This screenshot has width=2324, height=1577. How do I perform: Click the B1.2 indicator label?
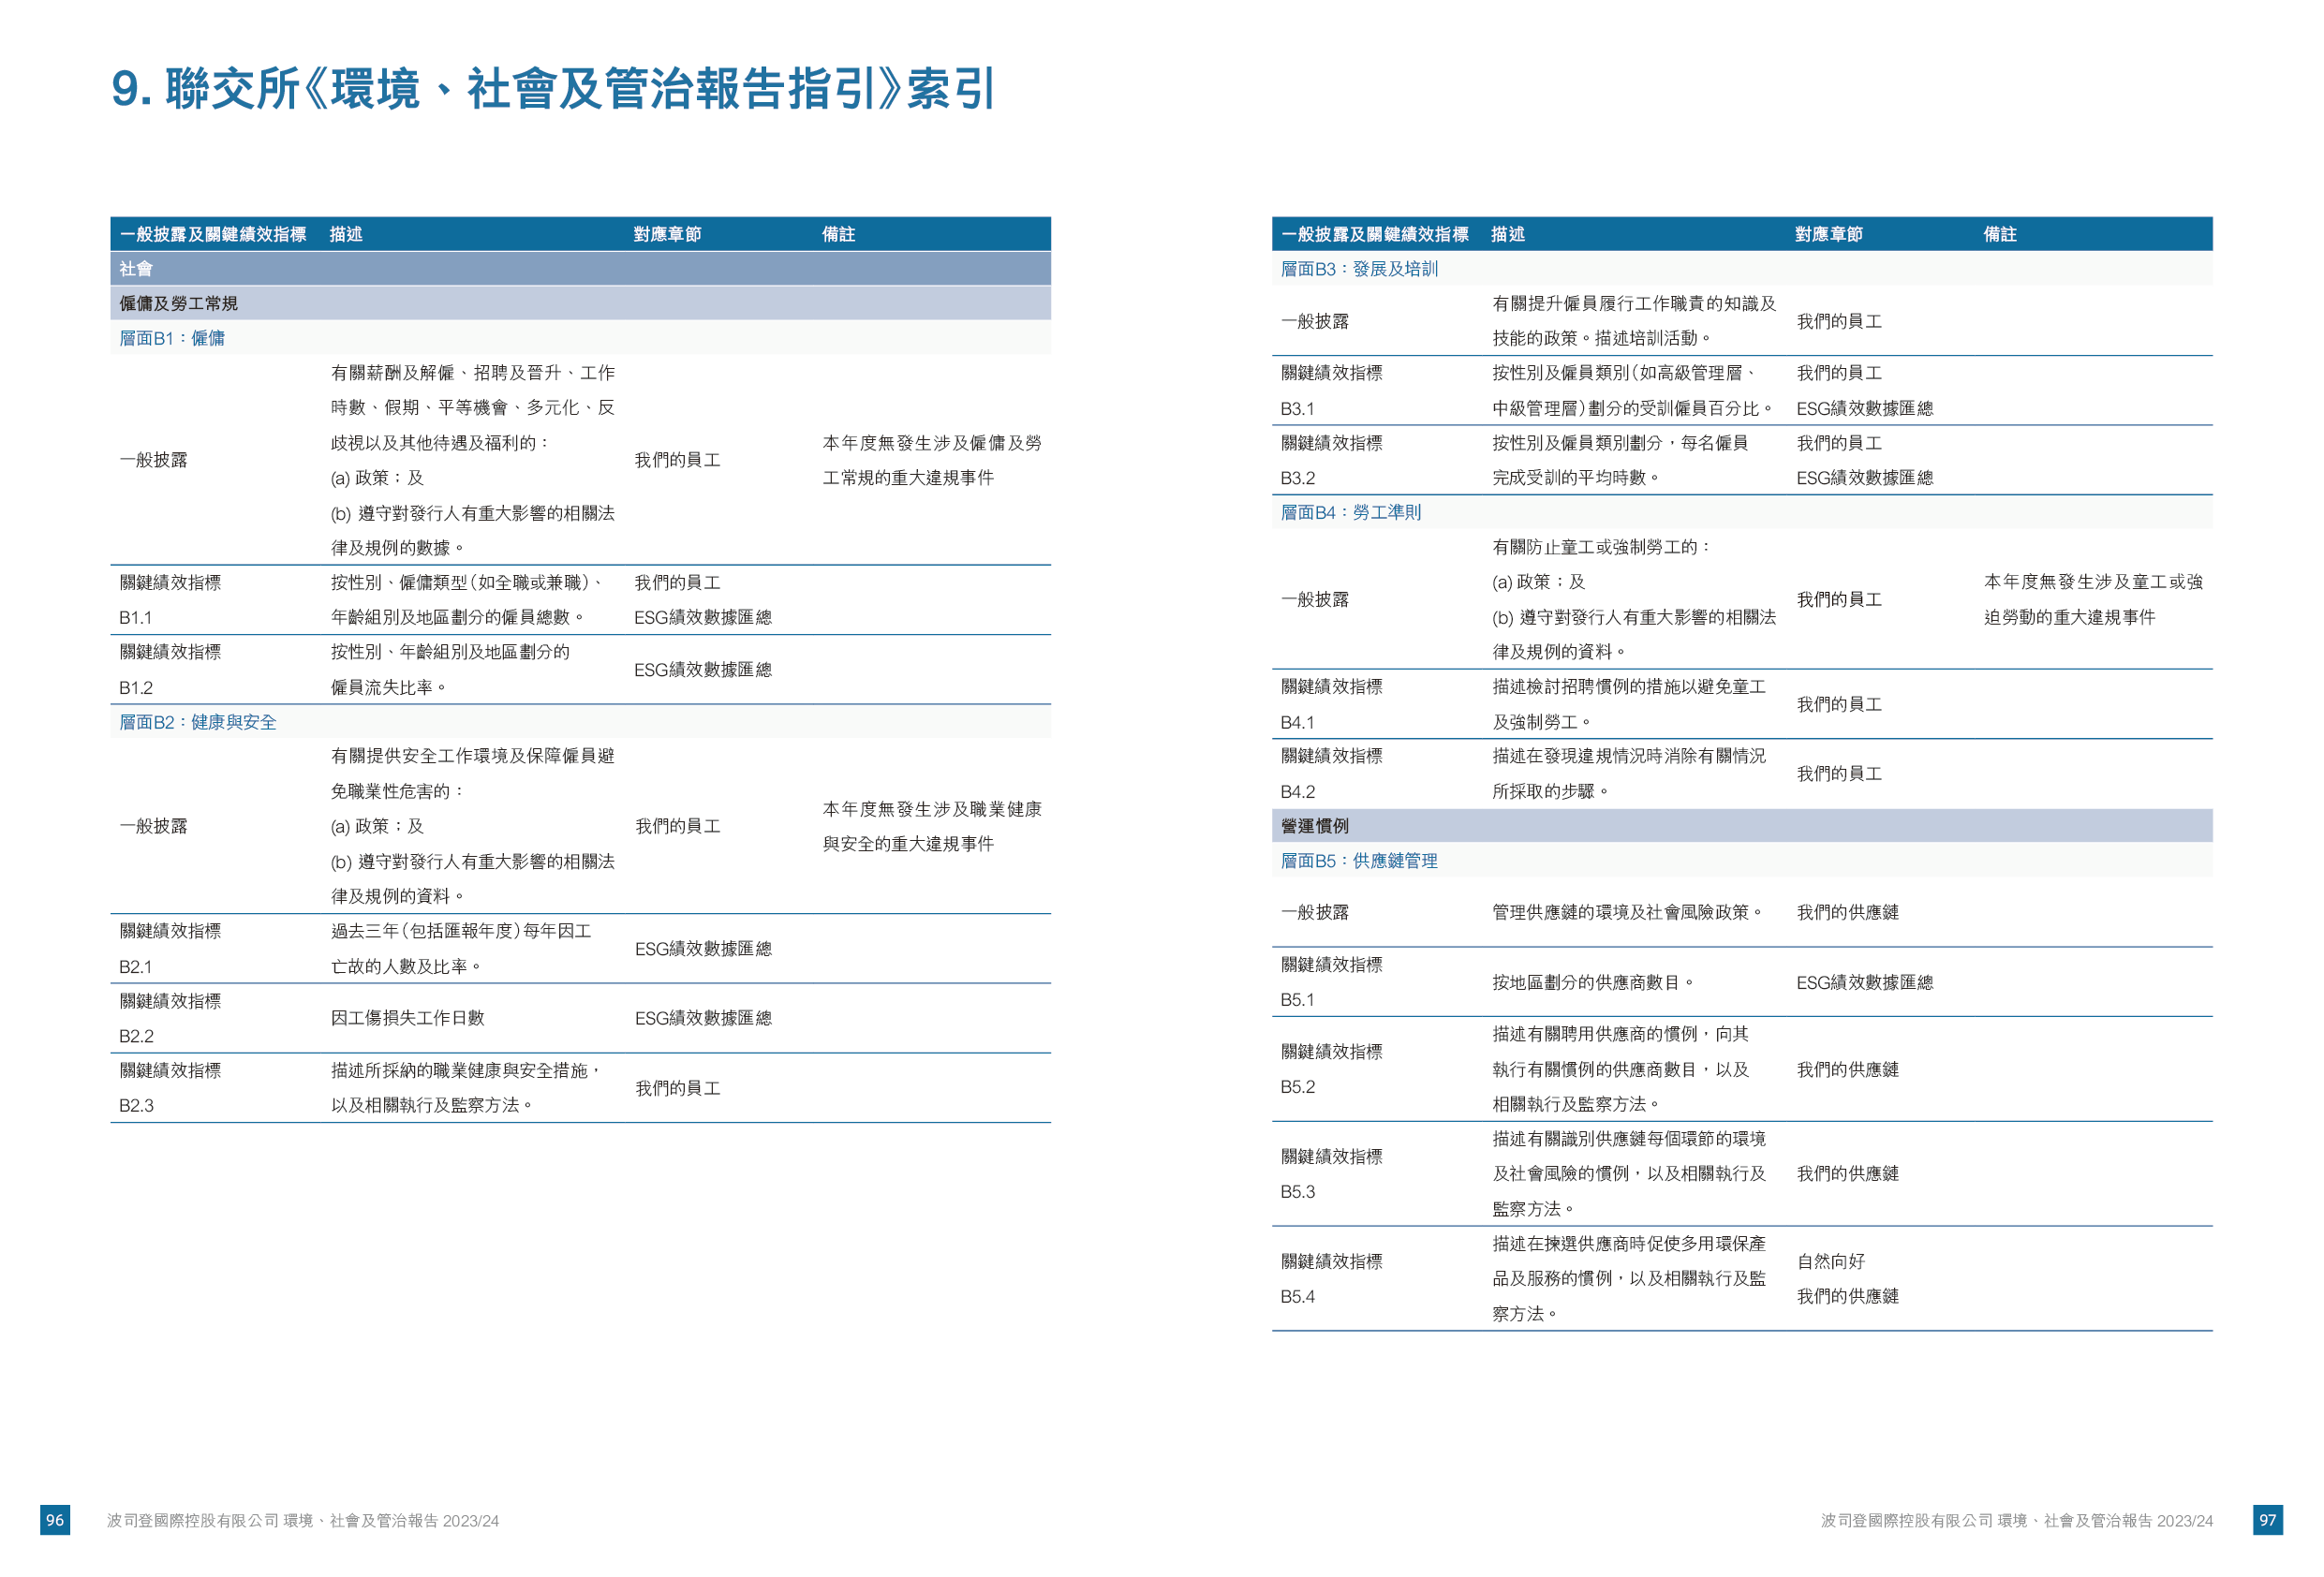pos(136,688)
